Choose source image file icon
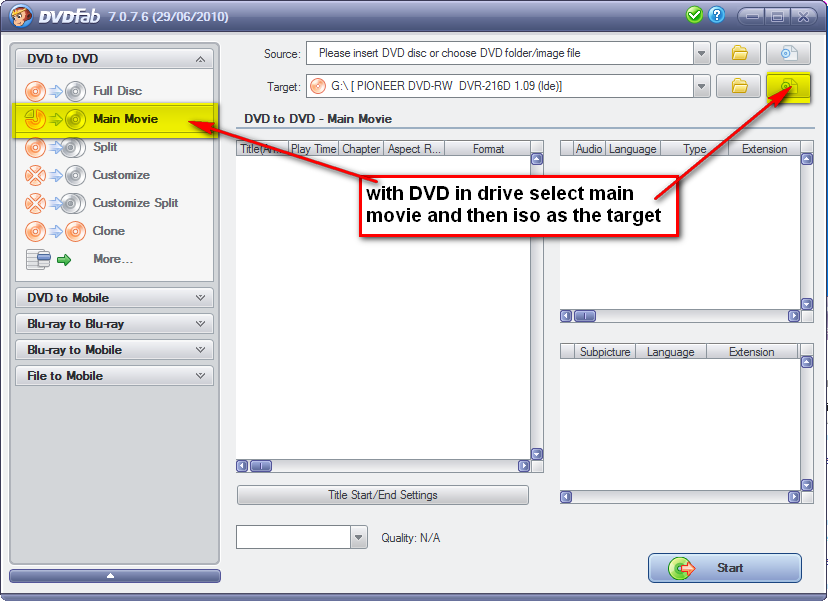The image size is (828, 601). coord(788,53)
